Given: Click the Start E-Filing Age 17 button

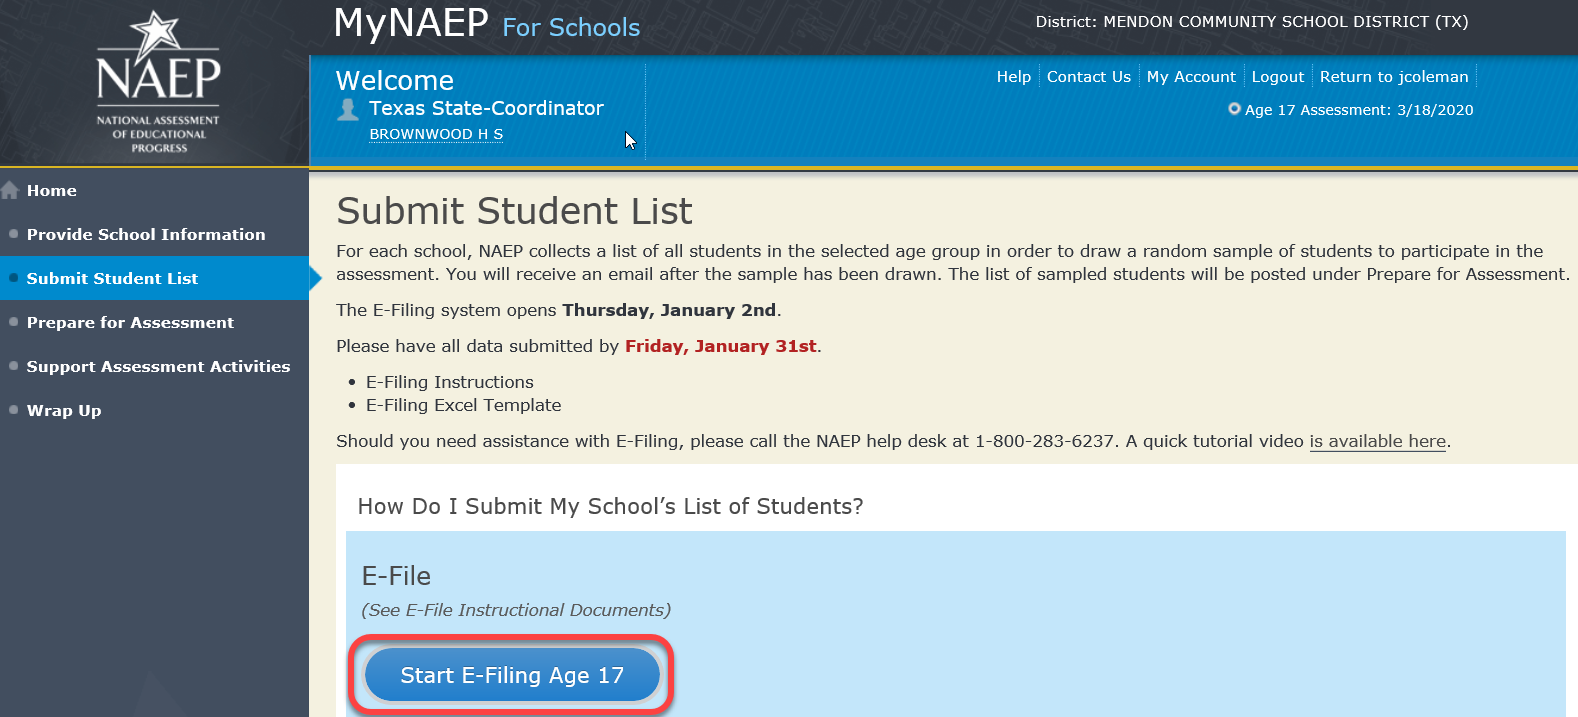Looking at the screenshot, I should (x=512, y=675).
